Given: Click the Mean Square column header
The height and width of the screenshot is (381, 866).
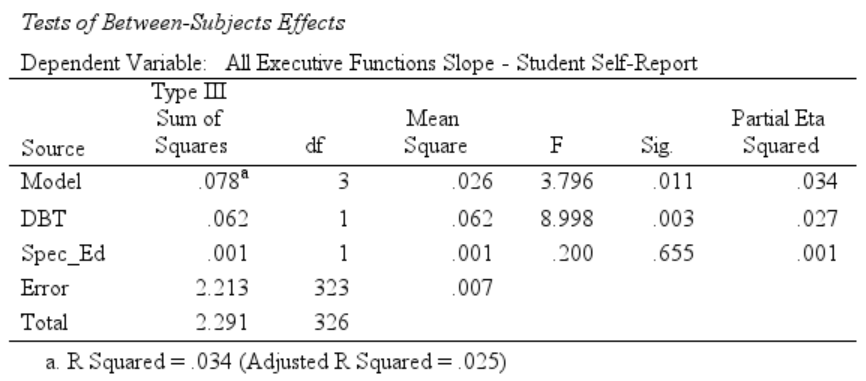Looking at the screenshot, I should [435, 132].
